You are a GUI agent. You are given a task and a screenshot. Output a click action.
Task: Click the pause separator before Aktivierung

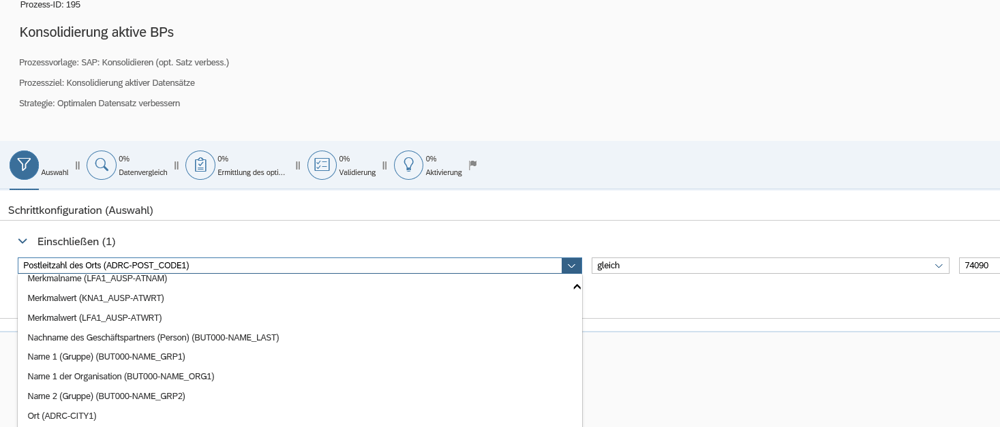pyautogui.click(x=385, y=165)
